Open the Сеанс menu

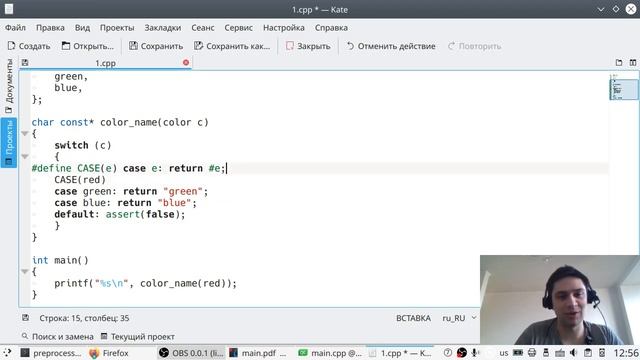click(x=203, y=28)
